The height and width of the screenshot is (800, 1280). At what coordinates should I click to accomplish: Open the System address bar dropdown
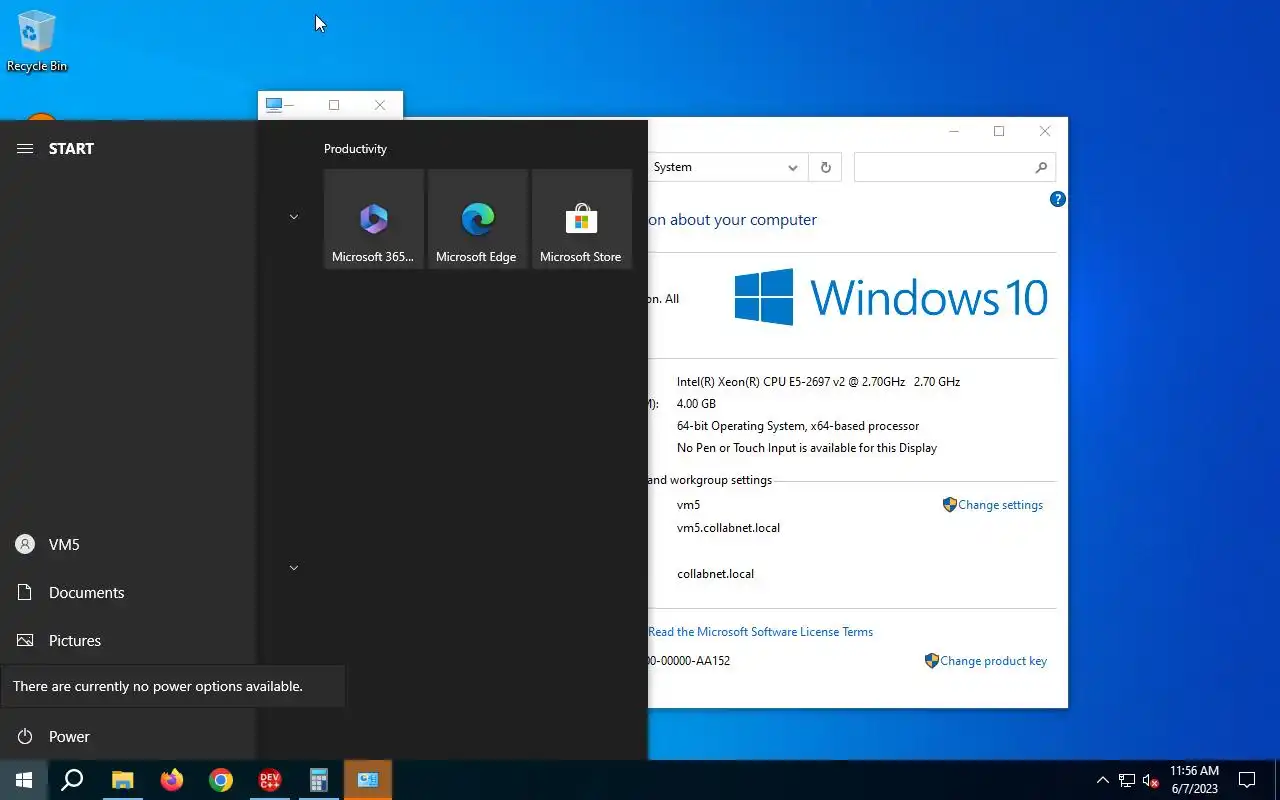(x=793, y=167)
